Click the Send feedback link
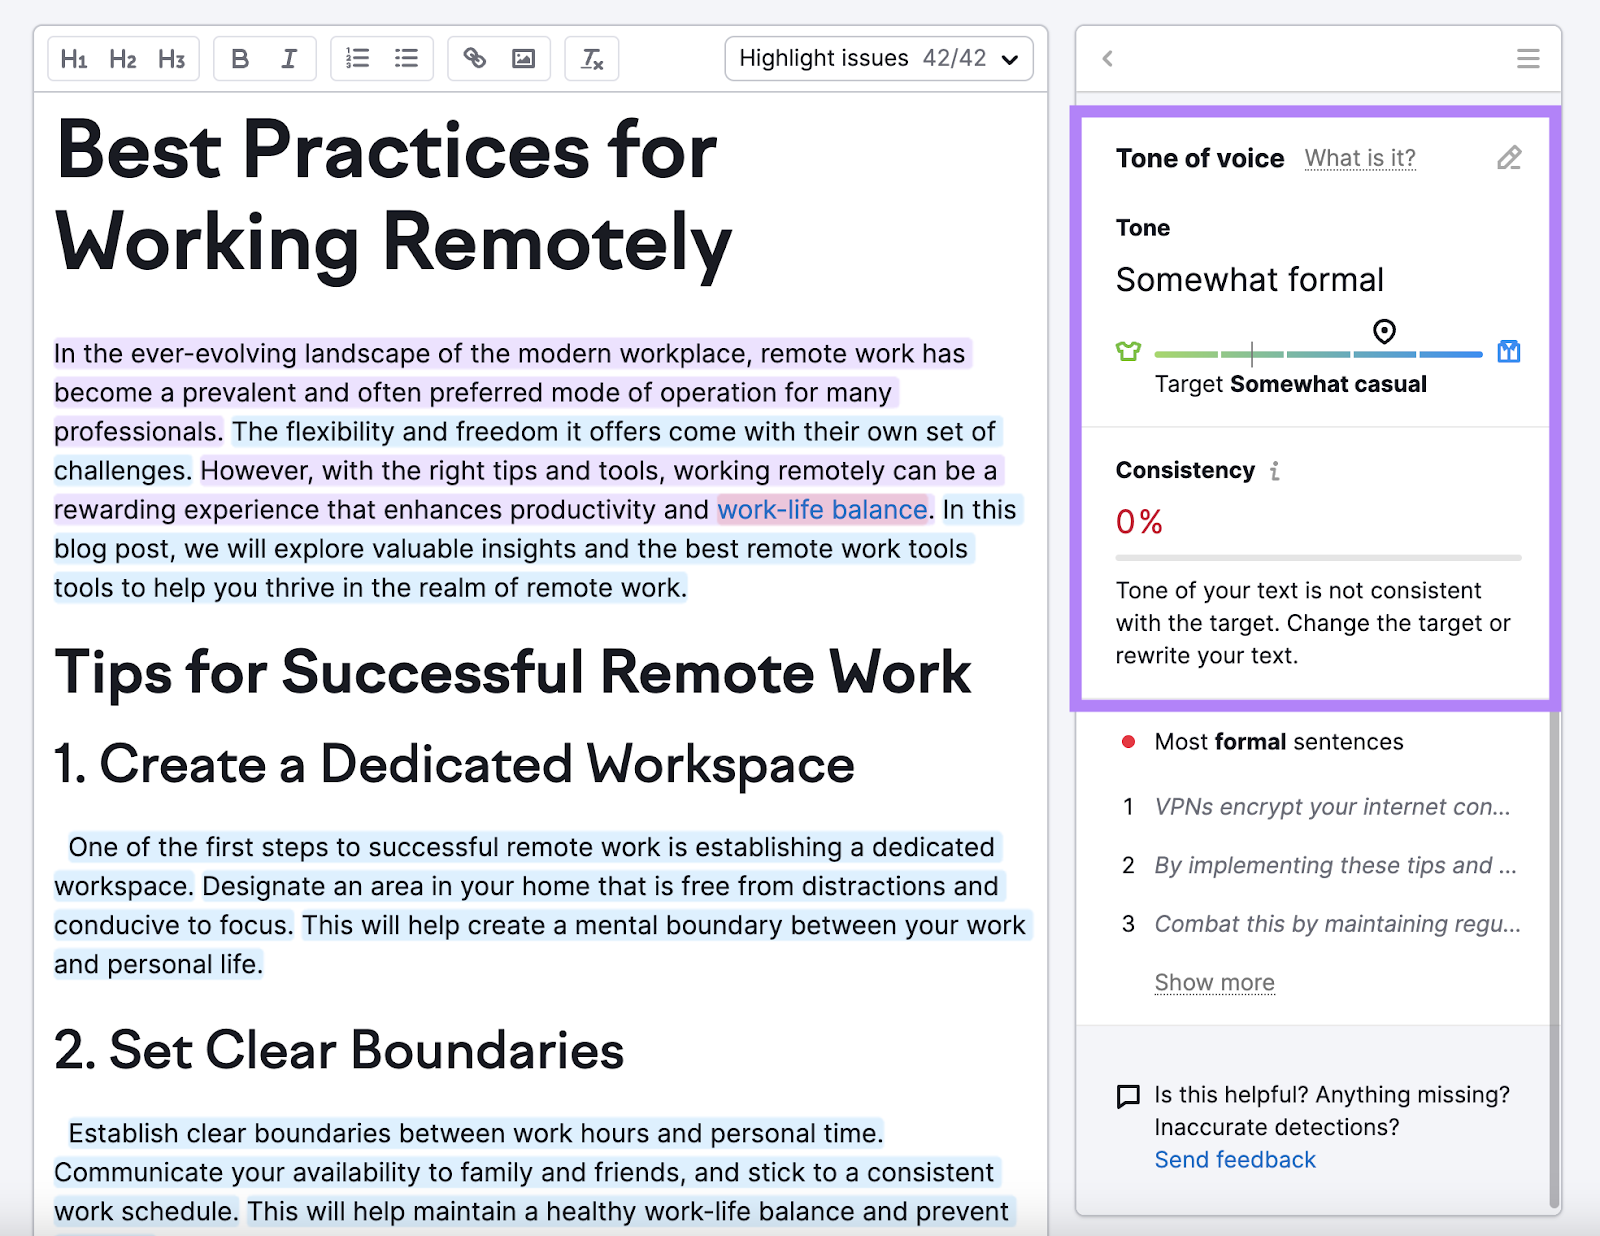The width and height of the screenshot is (1600, 1236). 1234,1159
